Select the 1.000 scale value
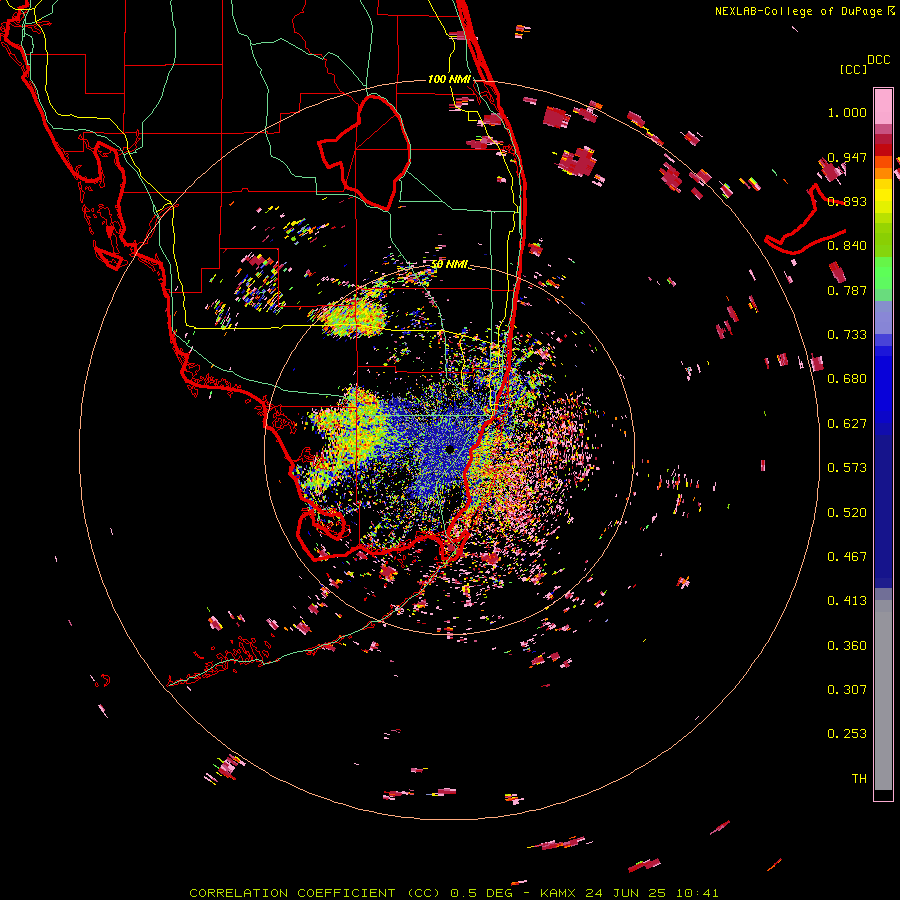This screenshot has width=900, height=900. tap(847, 112)
